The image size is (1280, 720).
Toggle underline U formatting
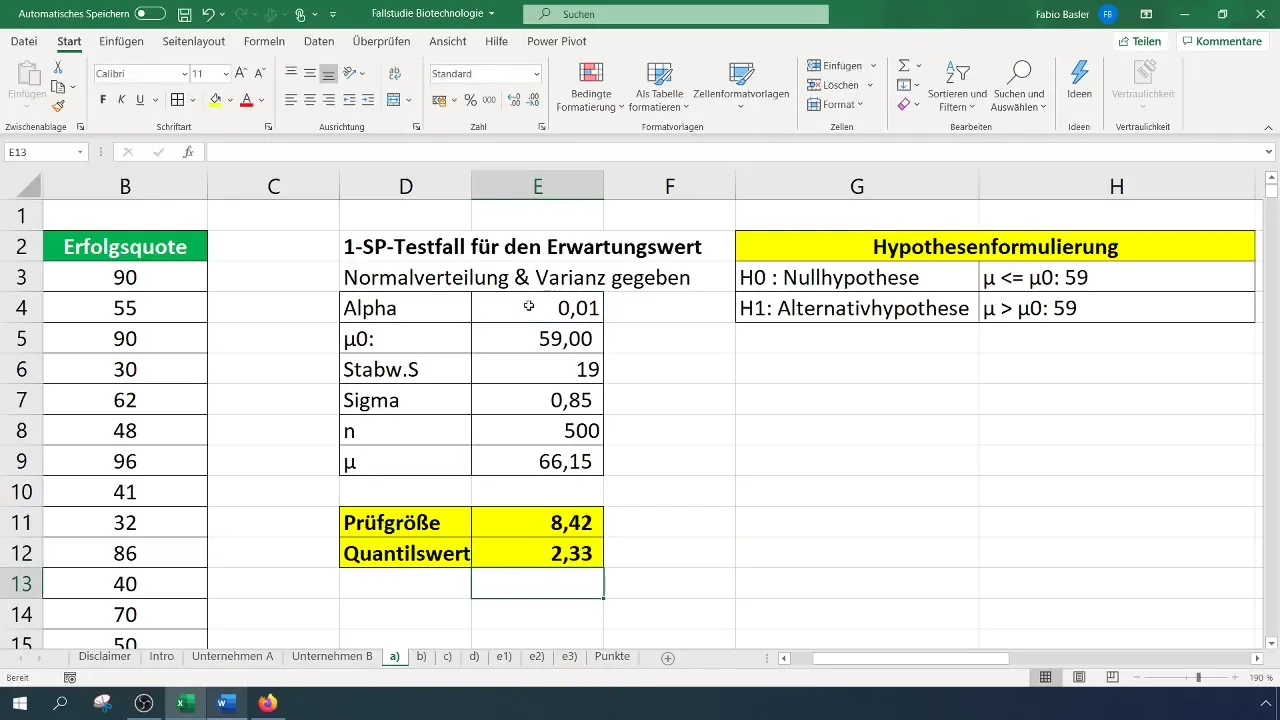pos(140,100)
